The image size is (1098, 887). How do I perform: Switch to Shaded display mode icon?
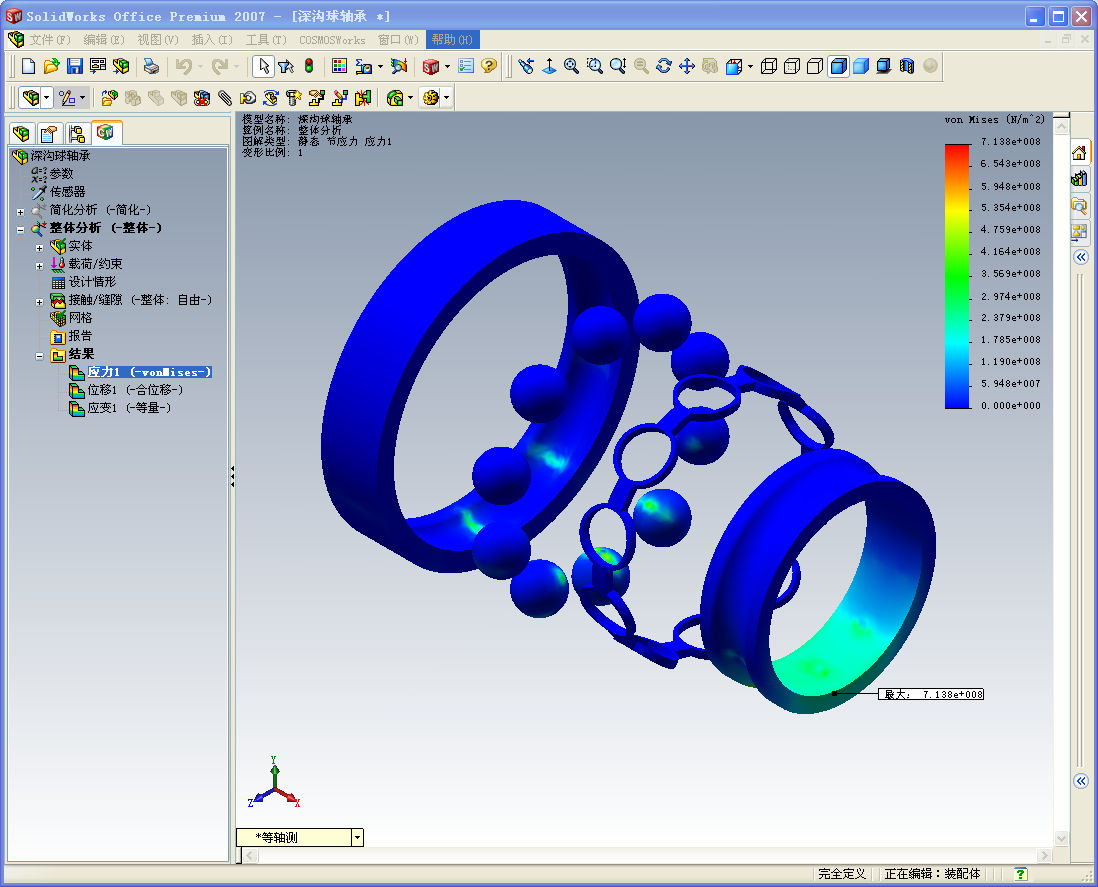[x=861, y=67]
